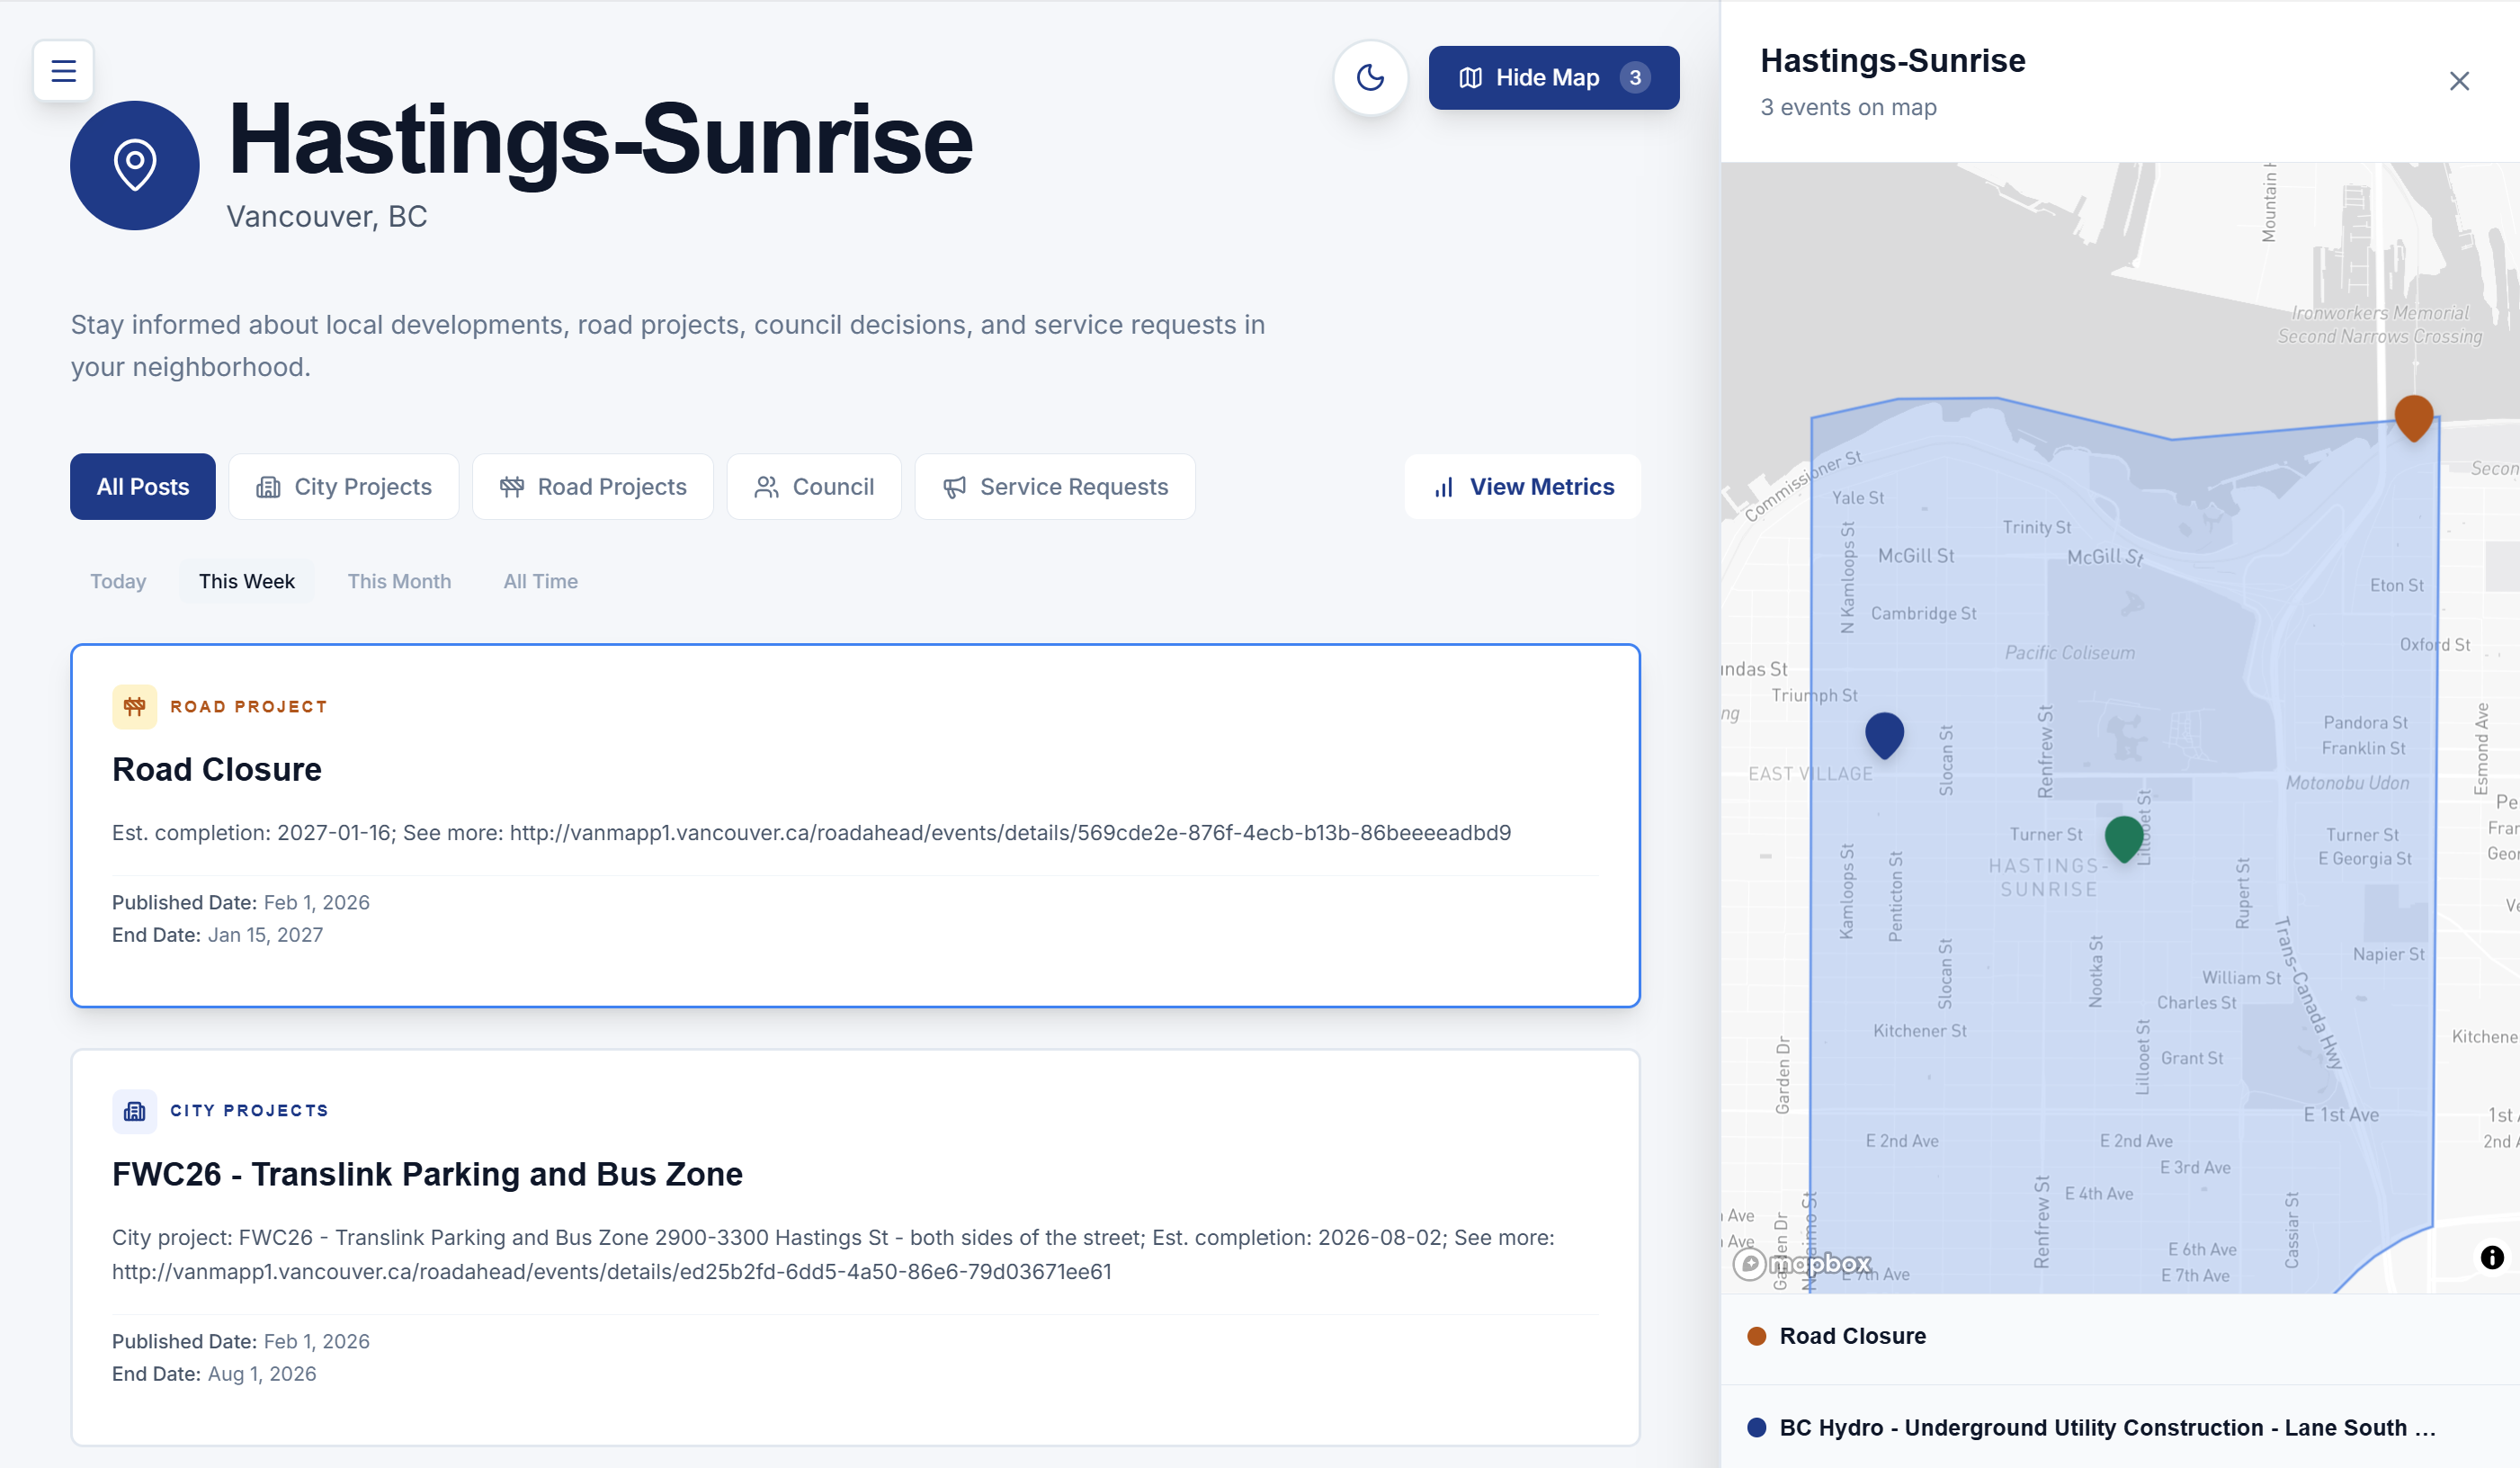Open View Metrics
The image size is (2520, 1468).
coord(1522,486)
